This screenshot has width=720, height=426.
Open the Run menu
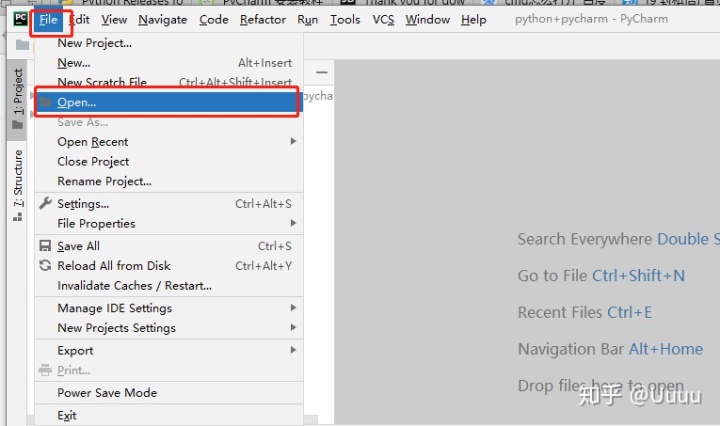tap(307, 20)
